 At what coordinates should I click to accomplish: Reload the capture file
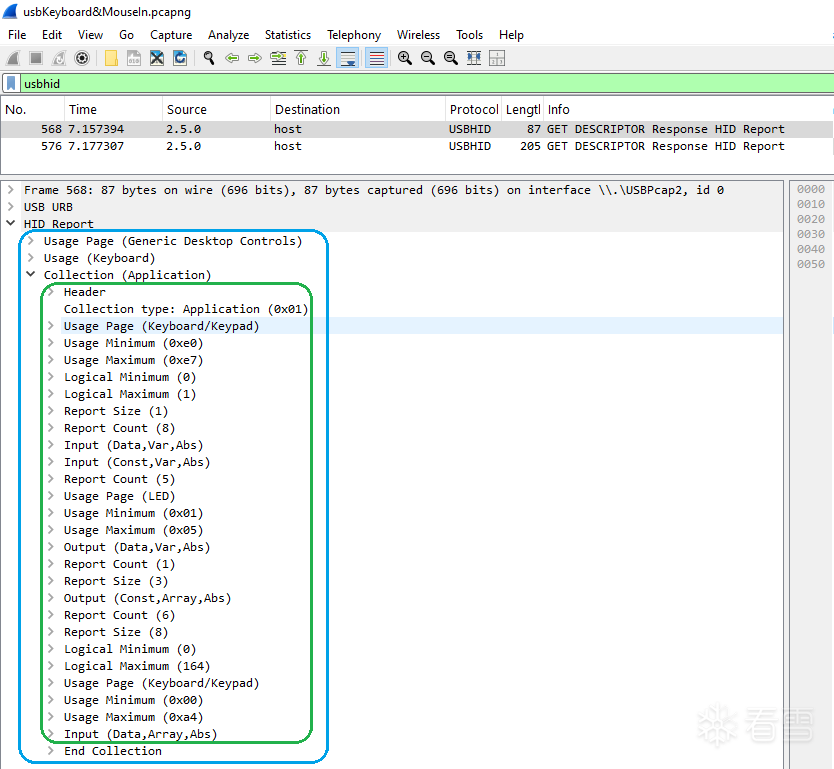tap(180, 58)
